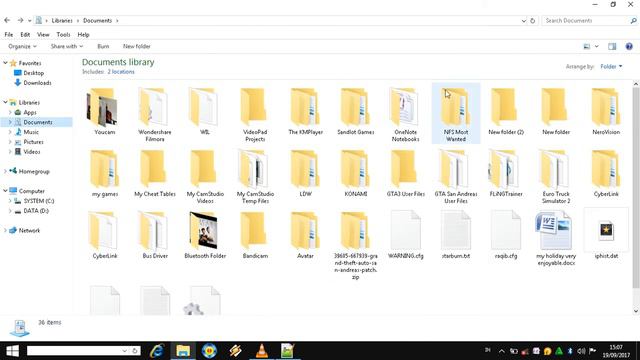
Task: Open the Windows Start button
Action: [x=12, y=351]
